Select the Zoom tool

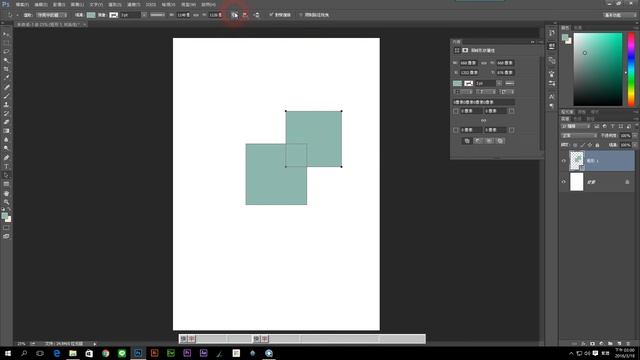6,202
